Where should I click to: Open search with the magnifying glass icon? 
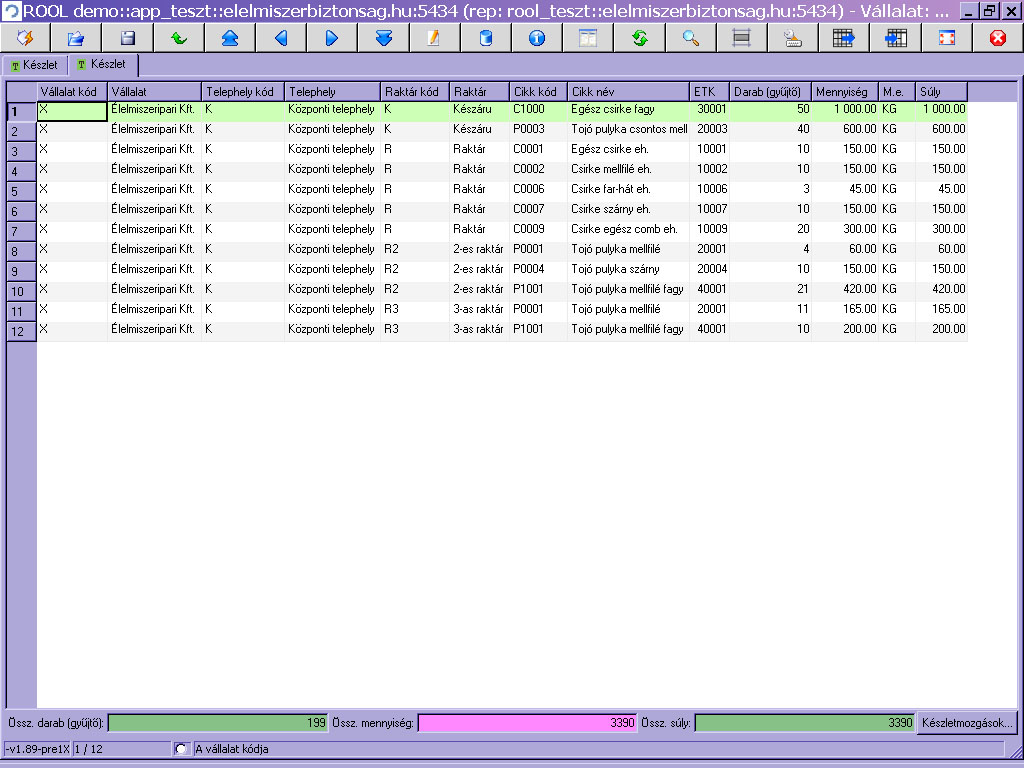coord(690,38)
